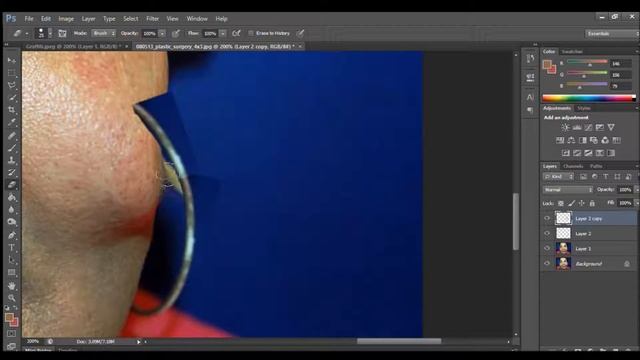
Task: Open the File menu
Action: [x=29, y=19]
